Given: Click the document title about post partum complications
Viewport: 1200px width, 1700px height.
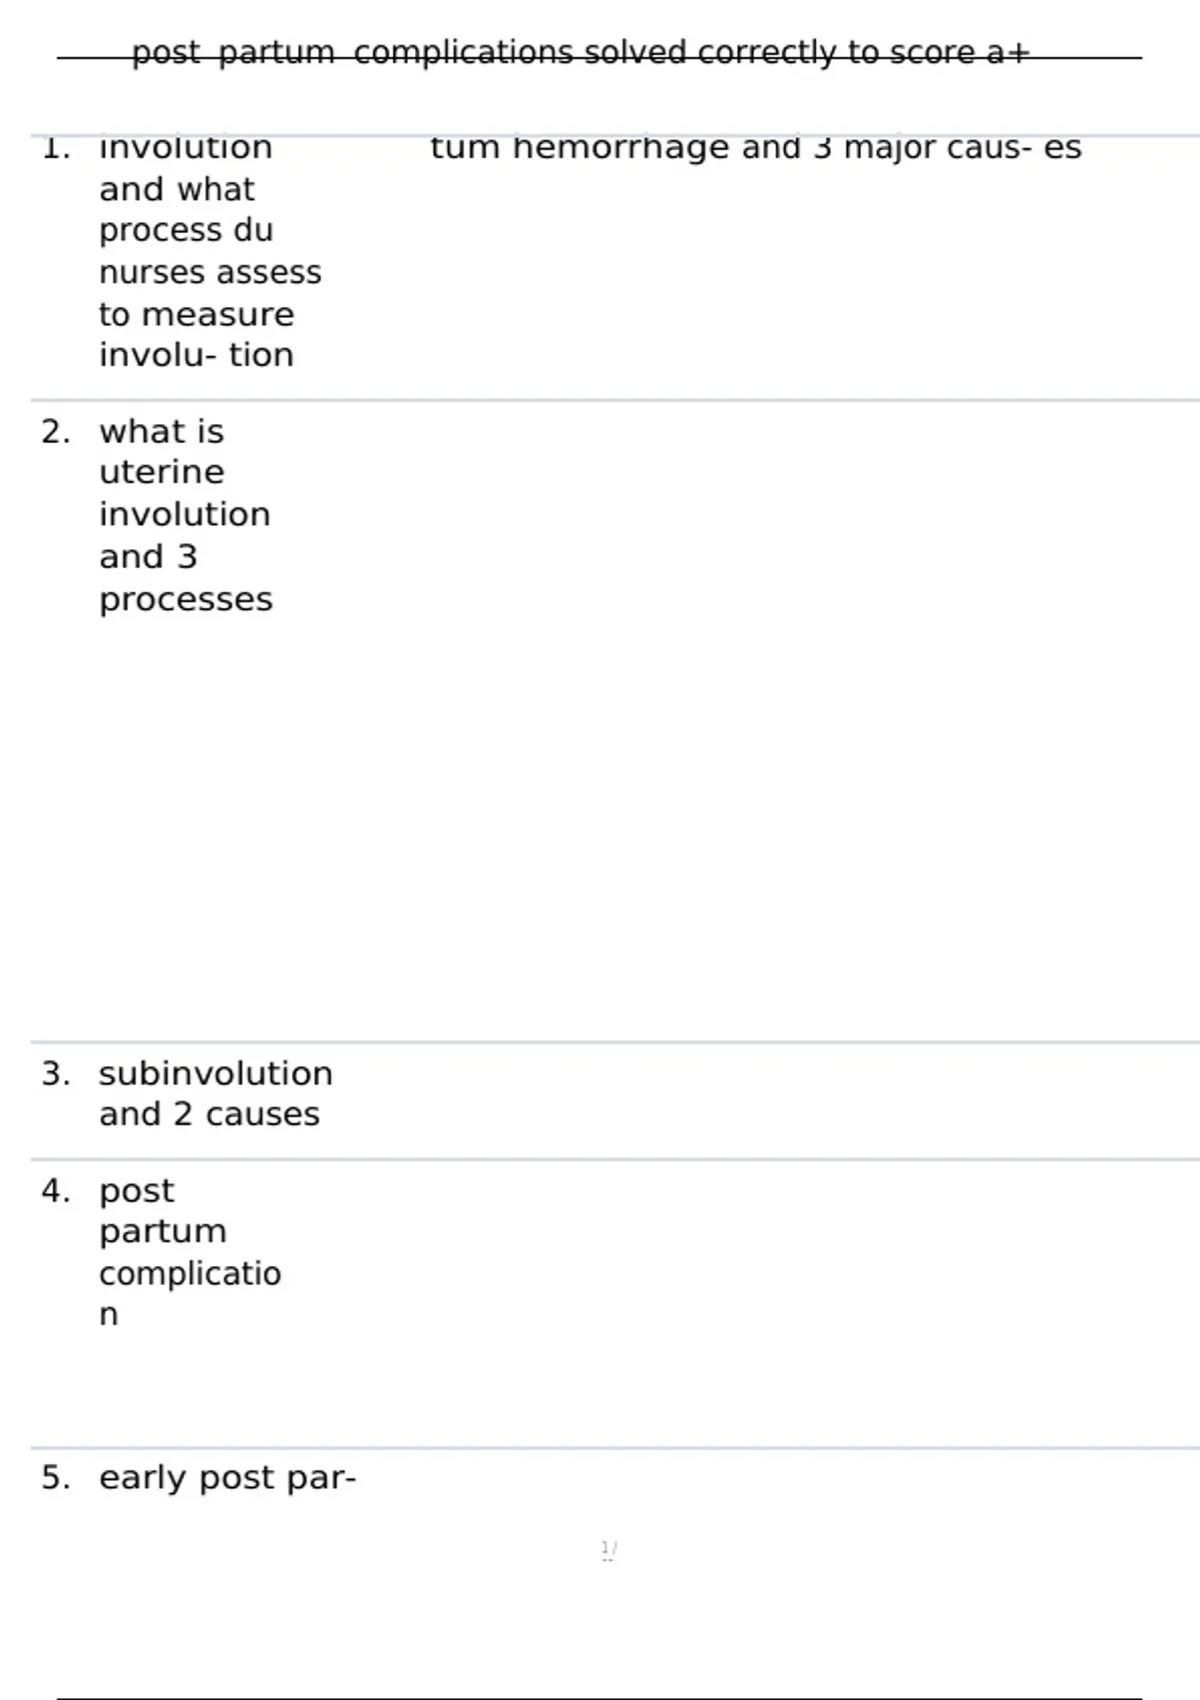Looking at the screenshot, I should tap(580, 52).
